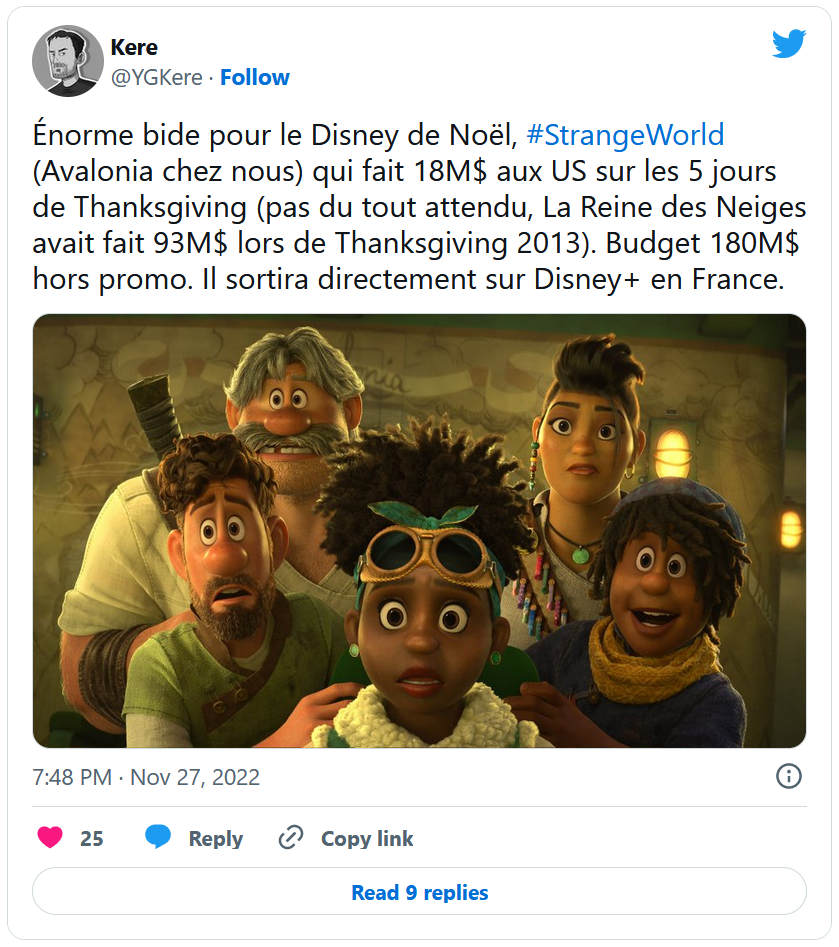Click the chain link copy icon
839x947 pixels.
tap(291, 838)
